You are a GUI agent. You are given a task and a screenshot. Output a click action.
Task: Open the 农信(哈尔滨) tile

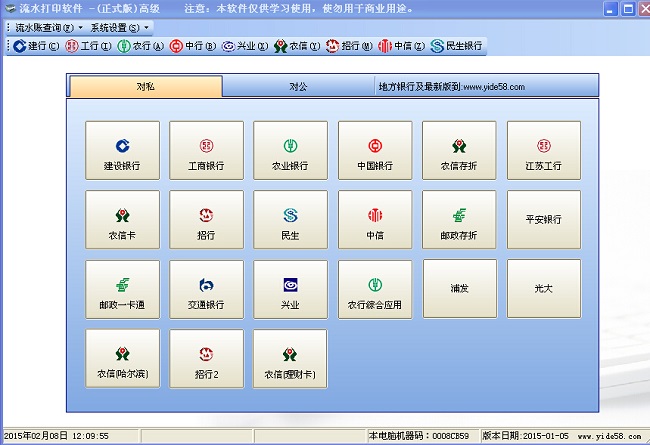122,359
